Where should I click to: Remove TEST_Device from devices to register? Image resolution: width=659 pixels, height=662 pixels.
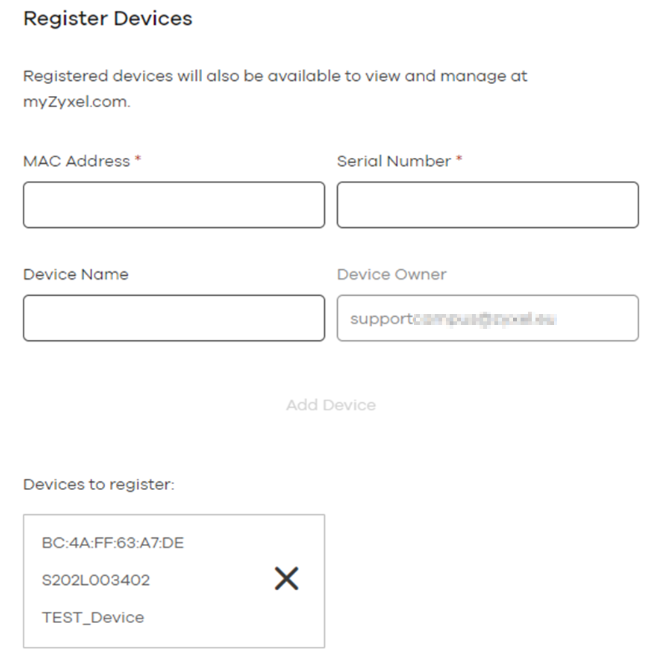(286, 579)
